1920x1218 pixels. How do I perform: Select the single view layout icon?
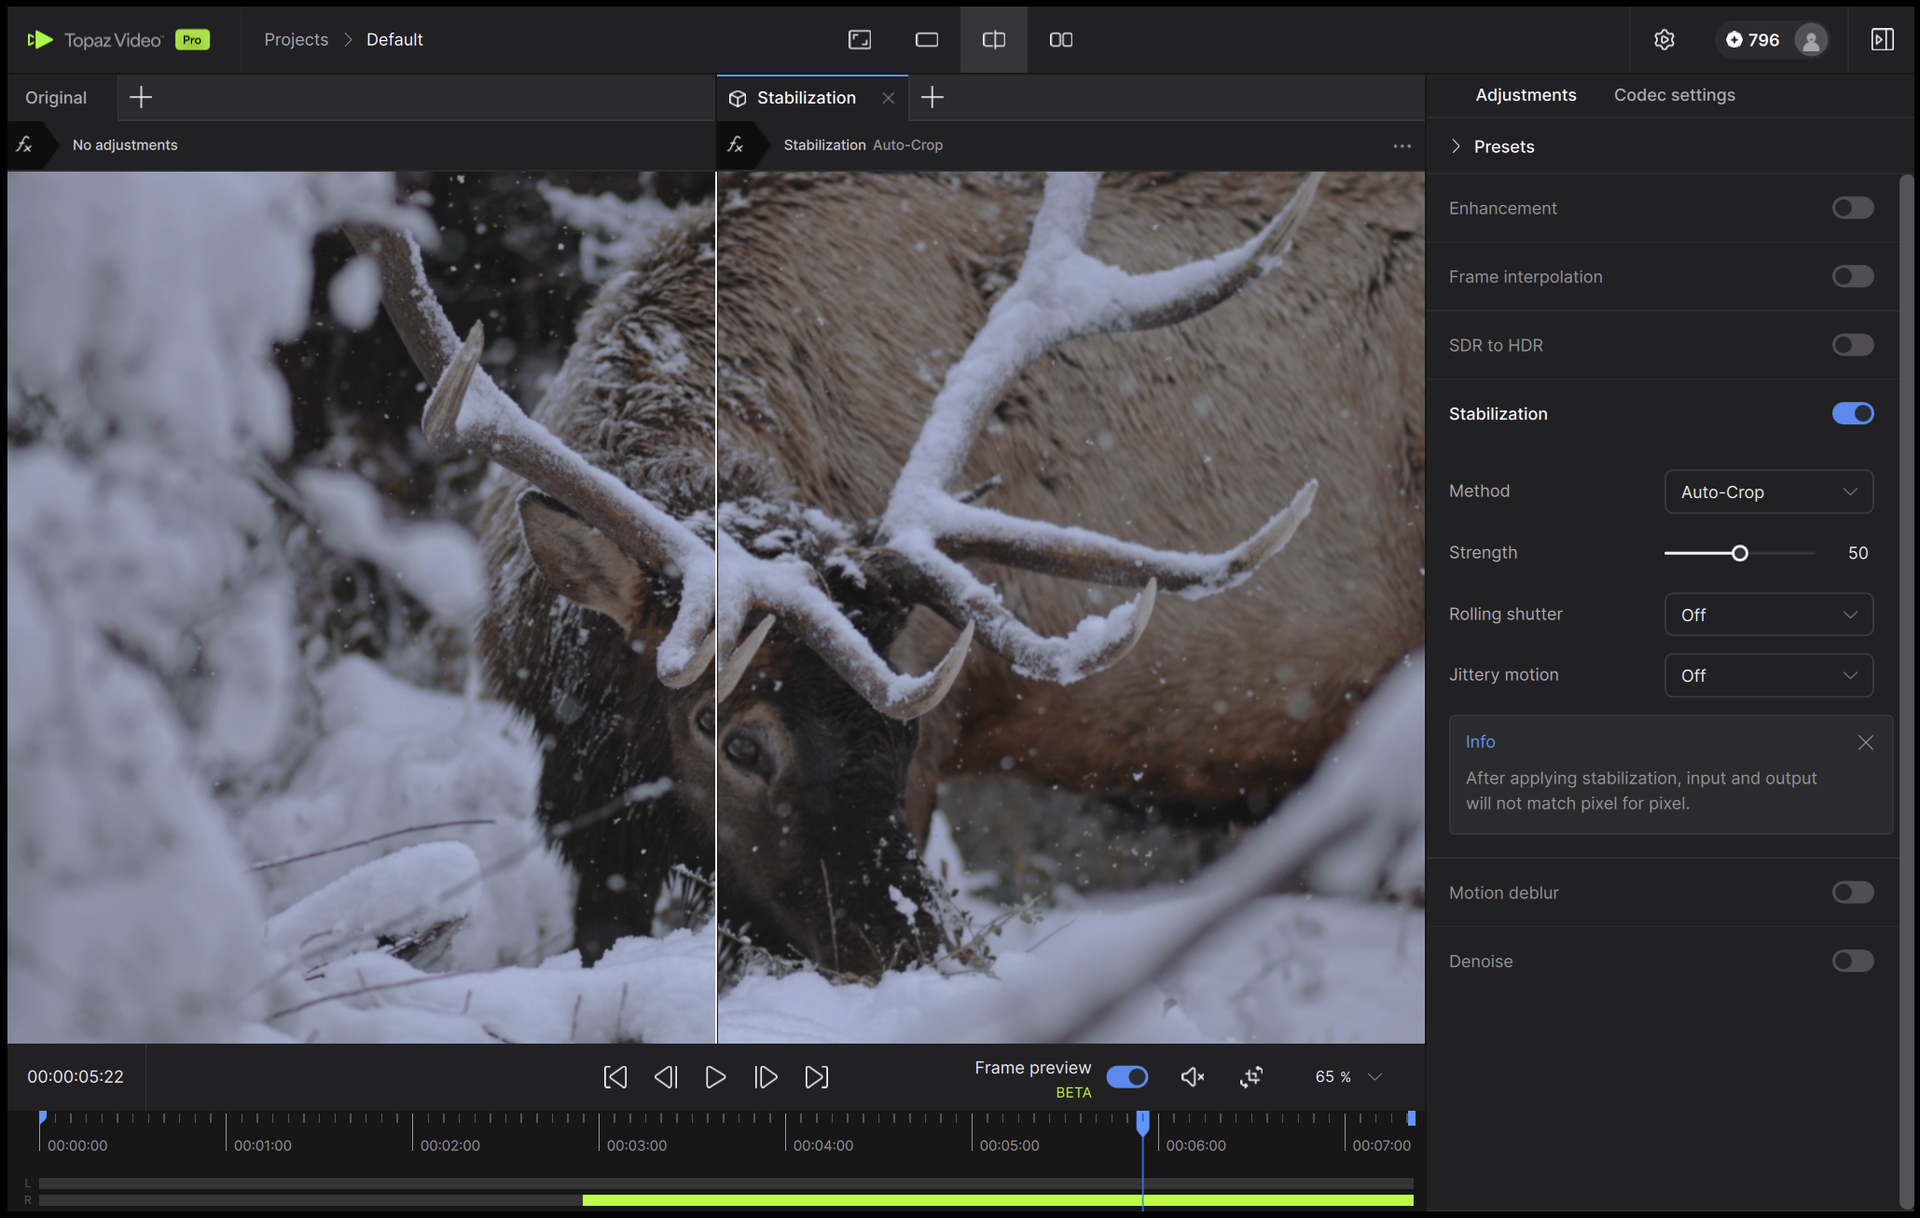click(x=926, y=40)
